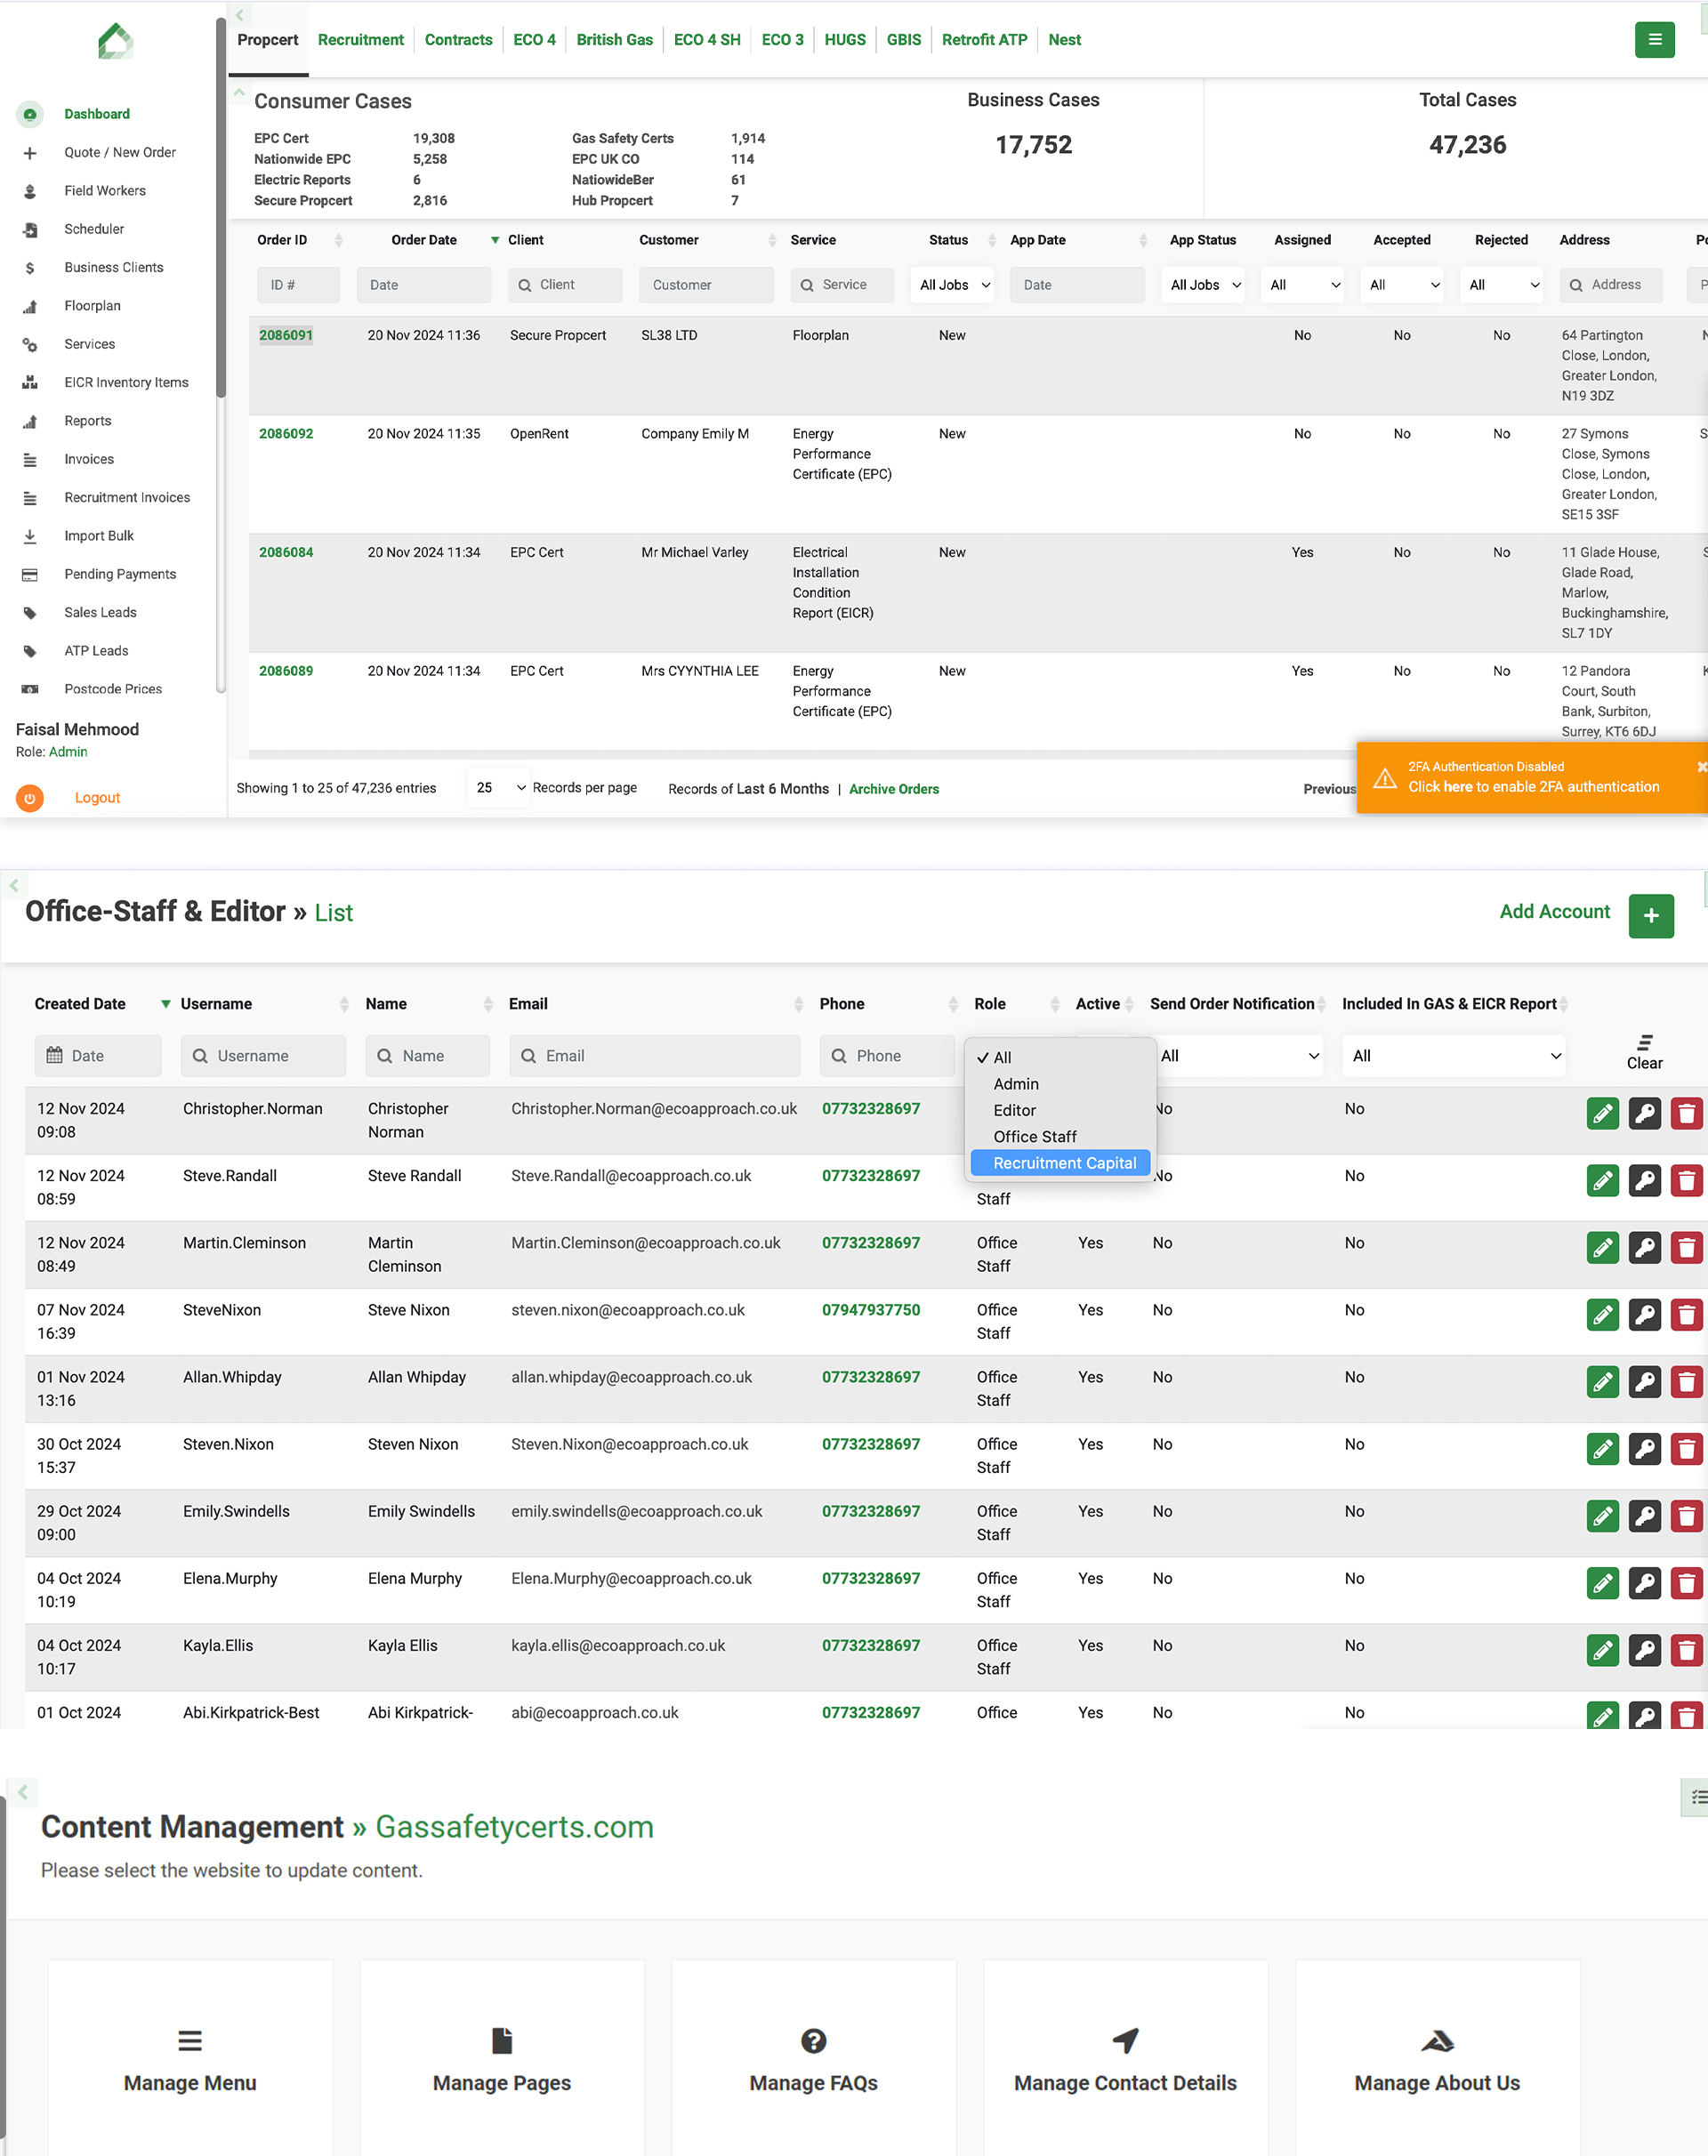Image resolution: width=1708 pixels, height=2156 pixels.
Task: Switch to the Retrofit ATP tab
Action: tap(984, 40)
